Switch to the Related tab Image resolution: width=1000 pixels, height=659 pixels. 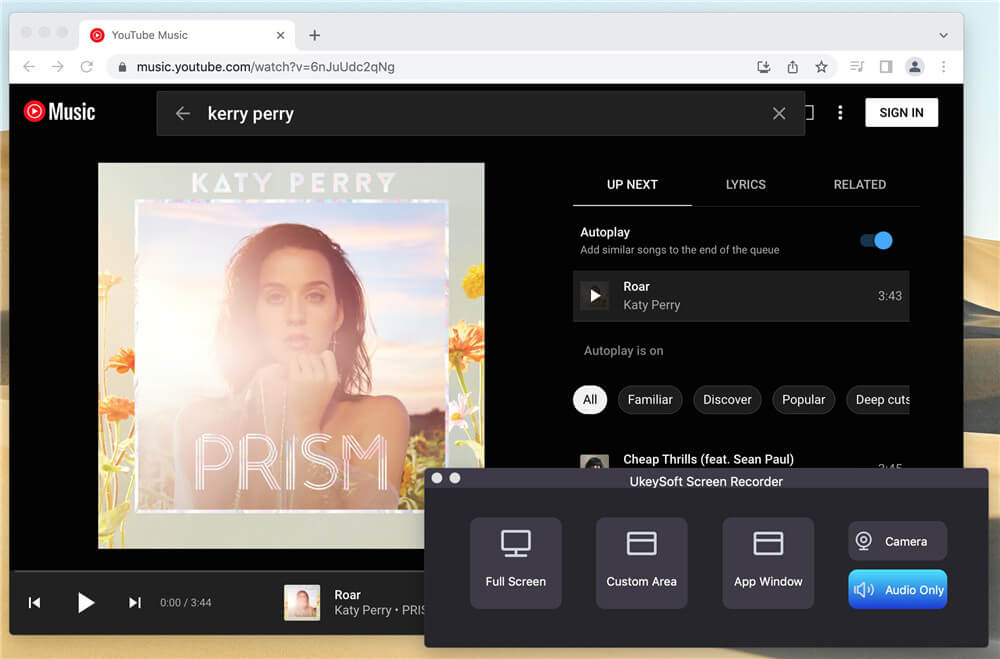pos(859,184)
